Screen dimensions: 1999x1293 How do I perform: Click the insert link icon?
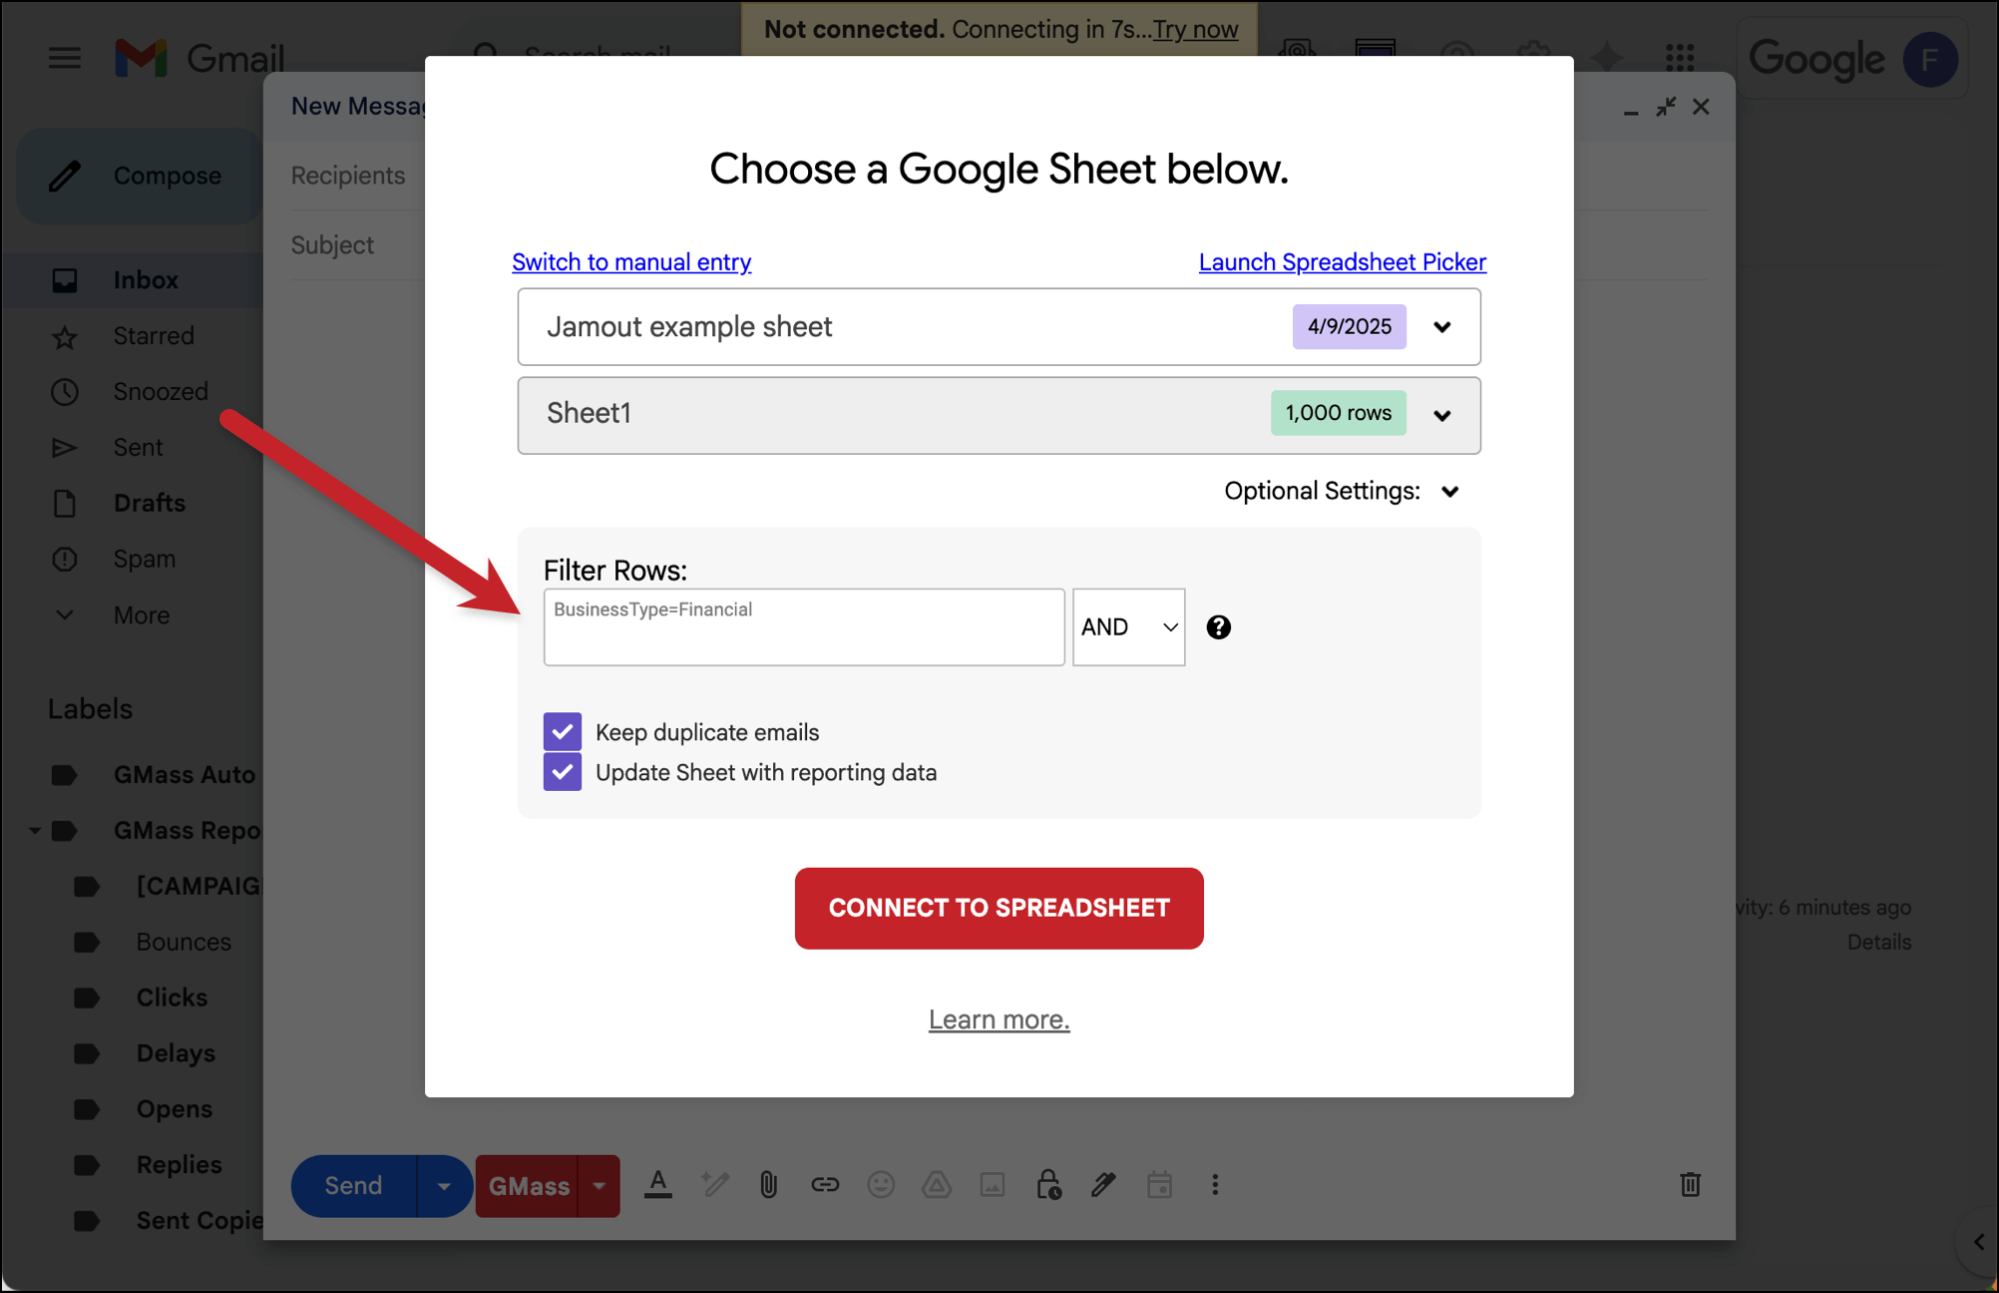click(x=825, y=1185)
